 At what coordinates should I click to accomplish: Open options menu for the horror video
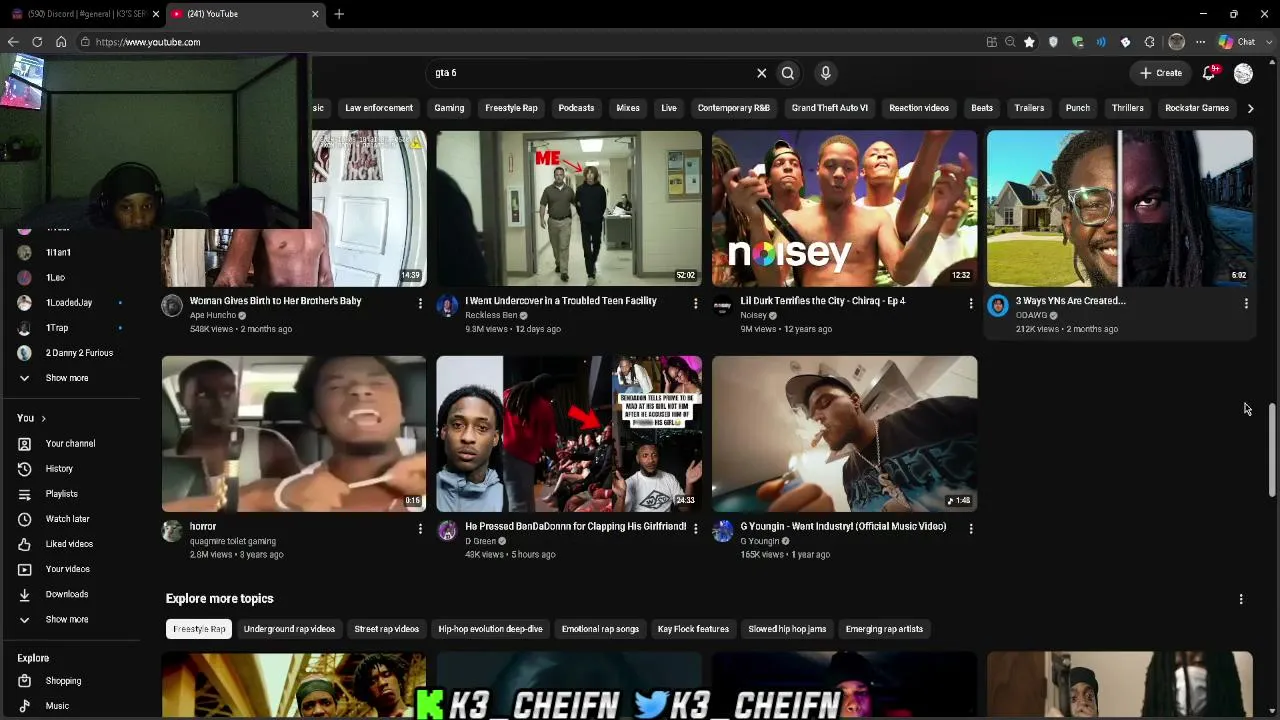click(420, 529)
